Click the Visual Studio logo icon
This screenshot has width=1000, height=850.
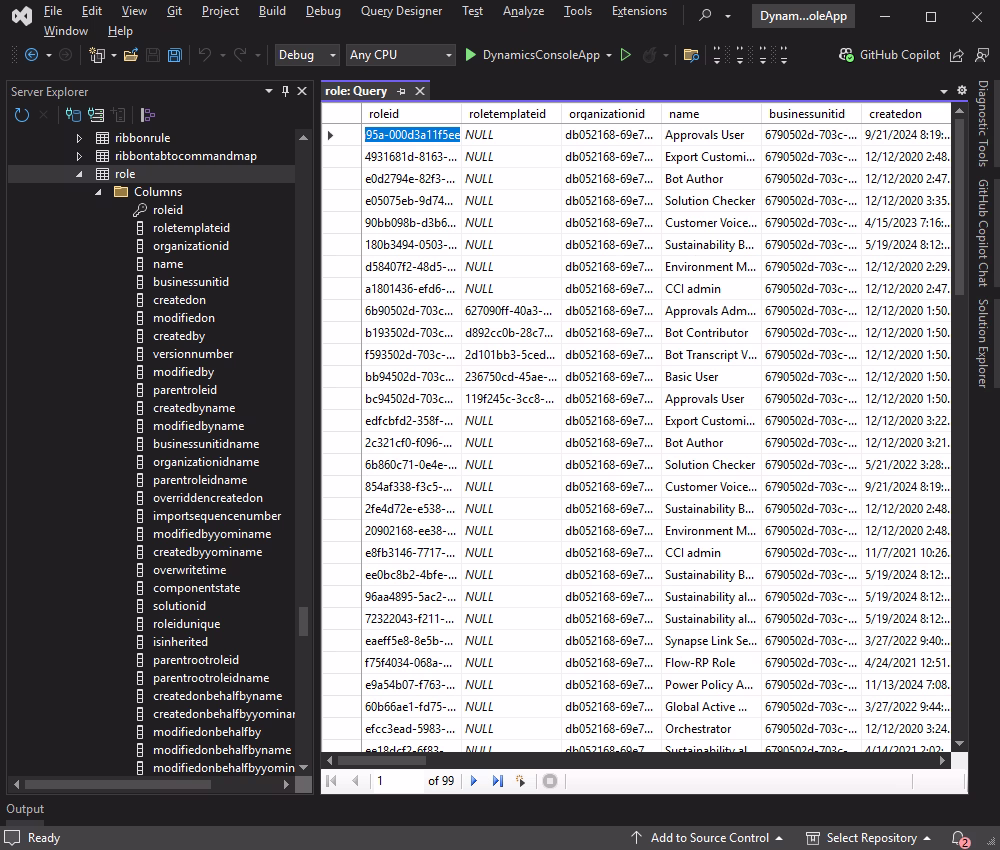click(22, 16)
